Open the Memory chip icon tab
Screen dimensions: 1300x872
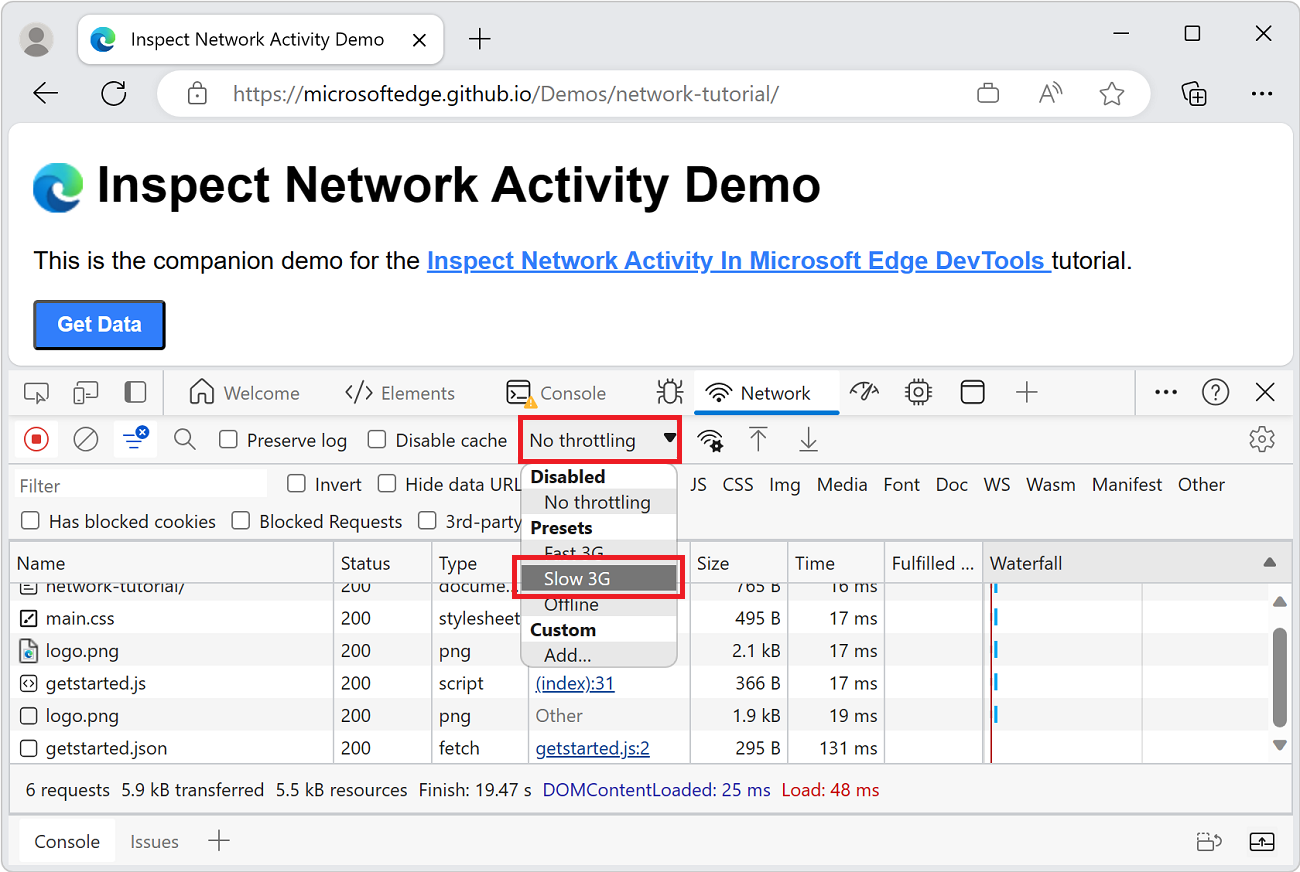point(918,393)
